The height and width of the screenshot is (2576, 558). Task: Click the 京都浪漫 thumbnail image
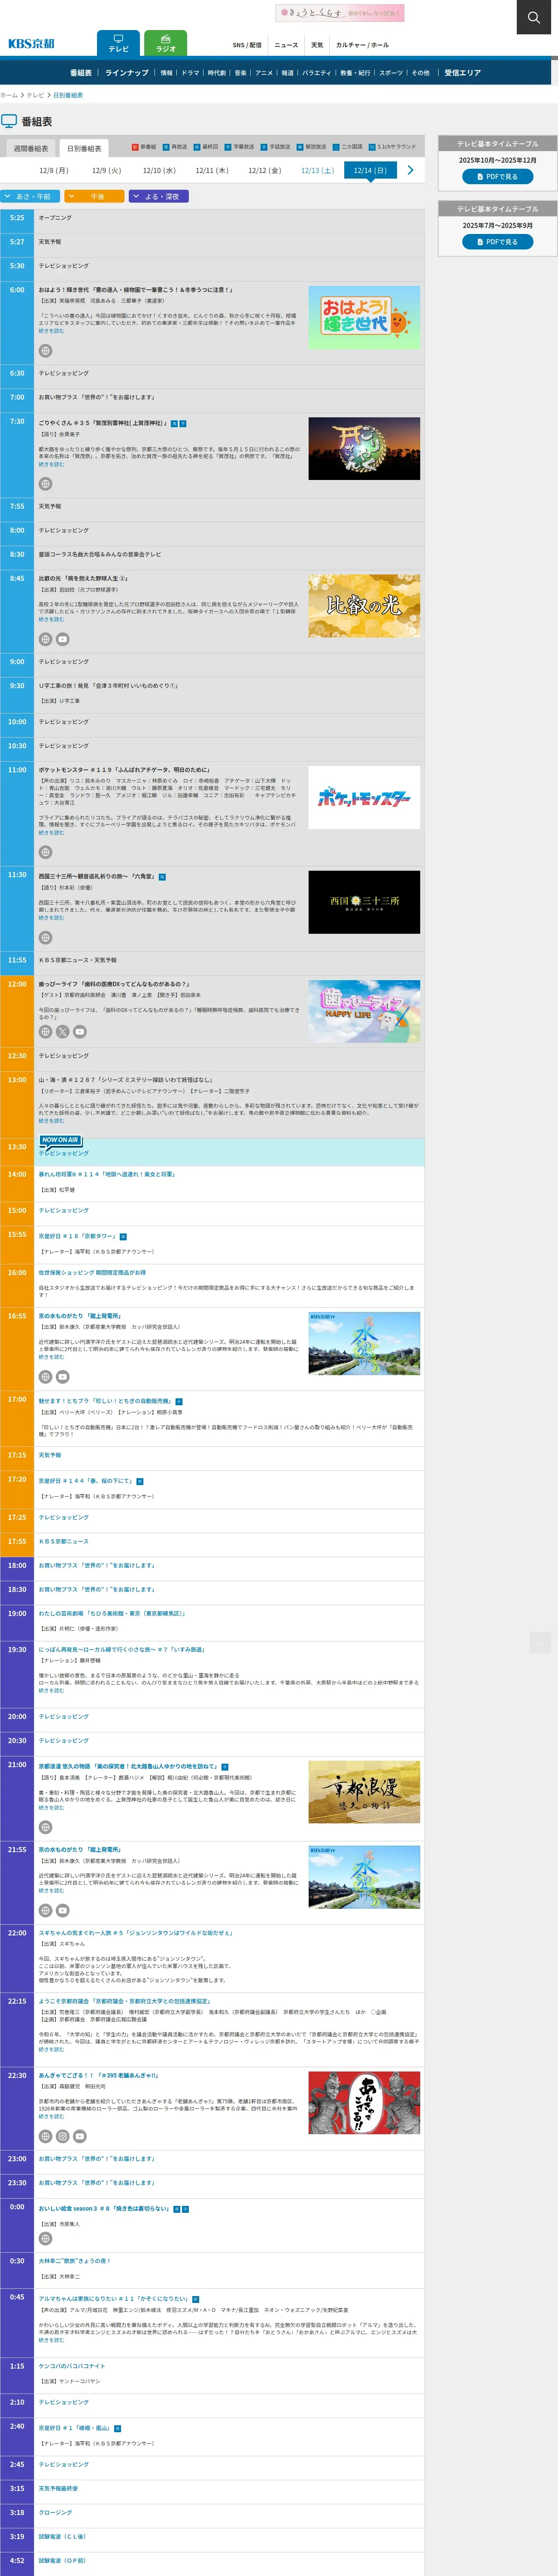point(364,1792)
